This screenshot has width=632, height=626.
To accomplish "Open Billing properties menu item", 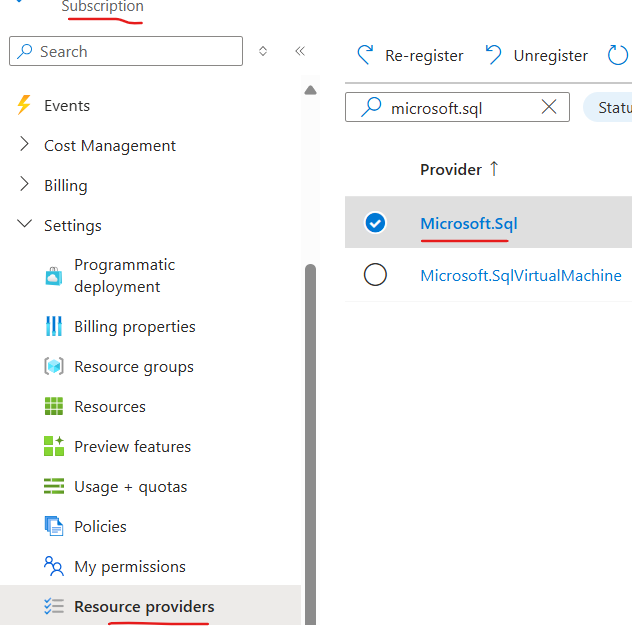I will point(135,327).
